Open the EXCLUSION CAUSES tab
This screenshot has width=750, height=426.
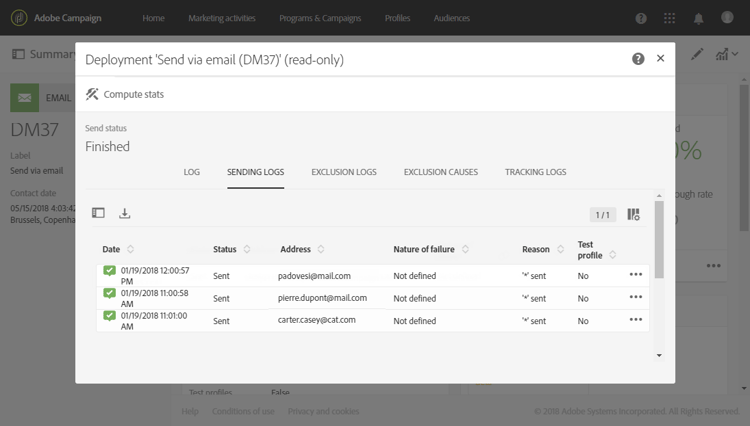pyautogui.click(x=441, y=172)
